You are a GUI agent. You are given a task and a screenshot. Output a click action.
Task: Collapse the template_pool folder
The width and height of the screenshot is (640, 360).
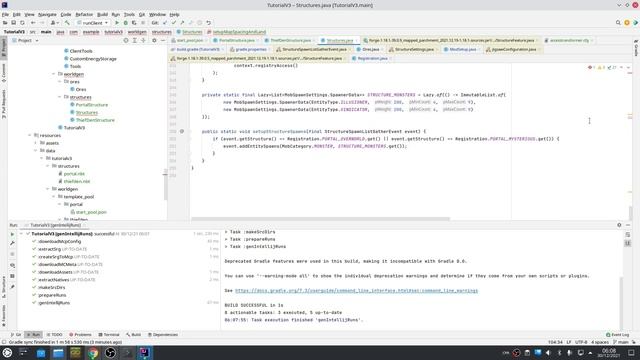pos(53,197)
